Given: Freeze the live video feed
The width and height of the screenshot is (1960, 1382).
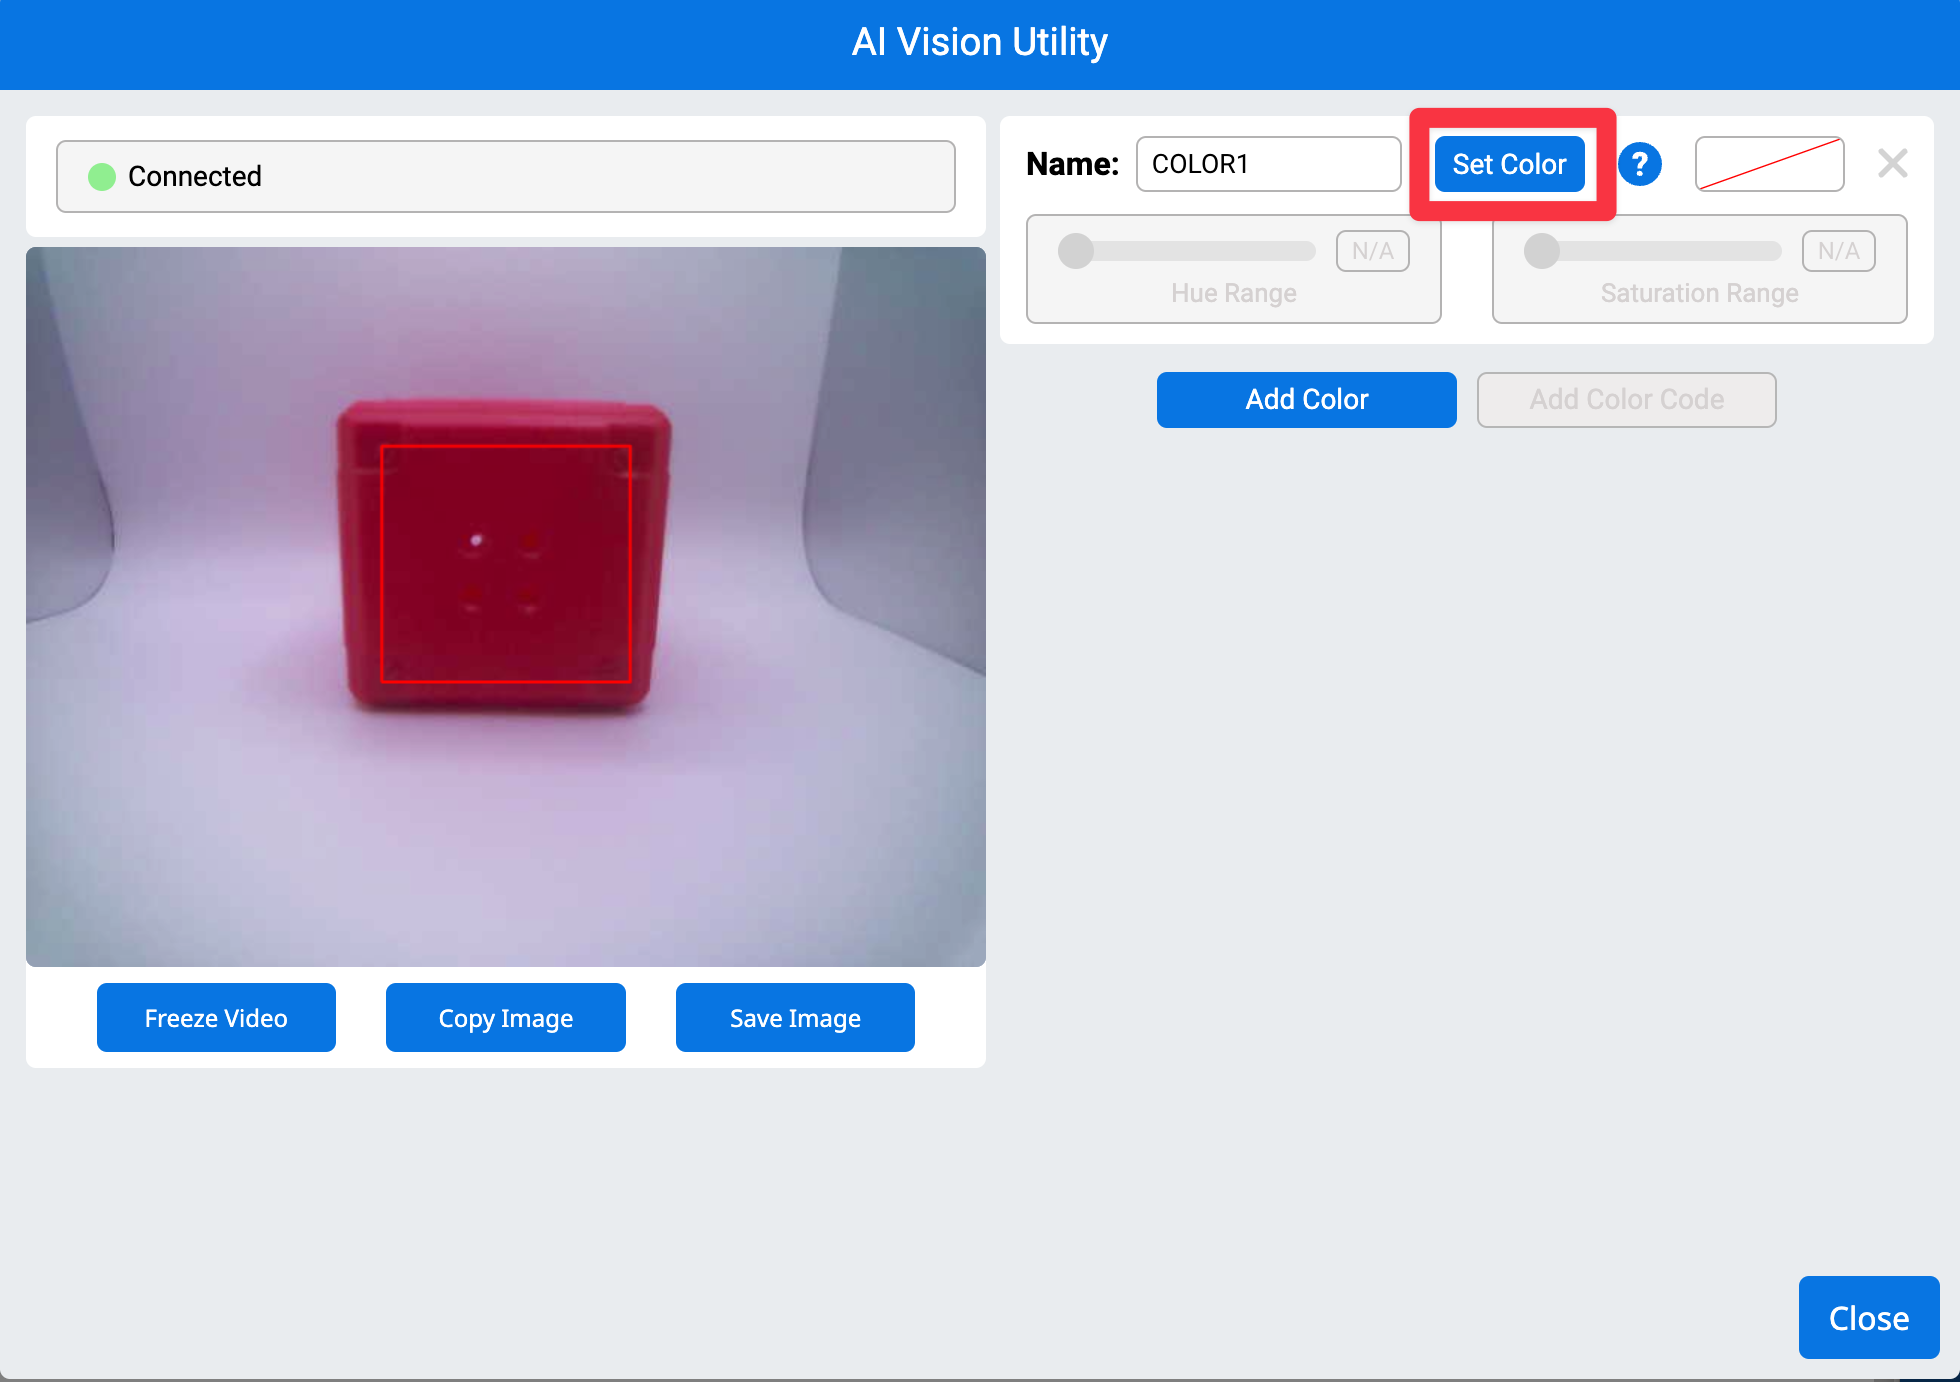Looking at the screenshot, I should [x=216, y=1017].
